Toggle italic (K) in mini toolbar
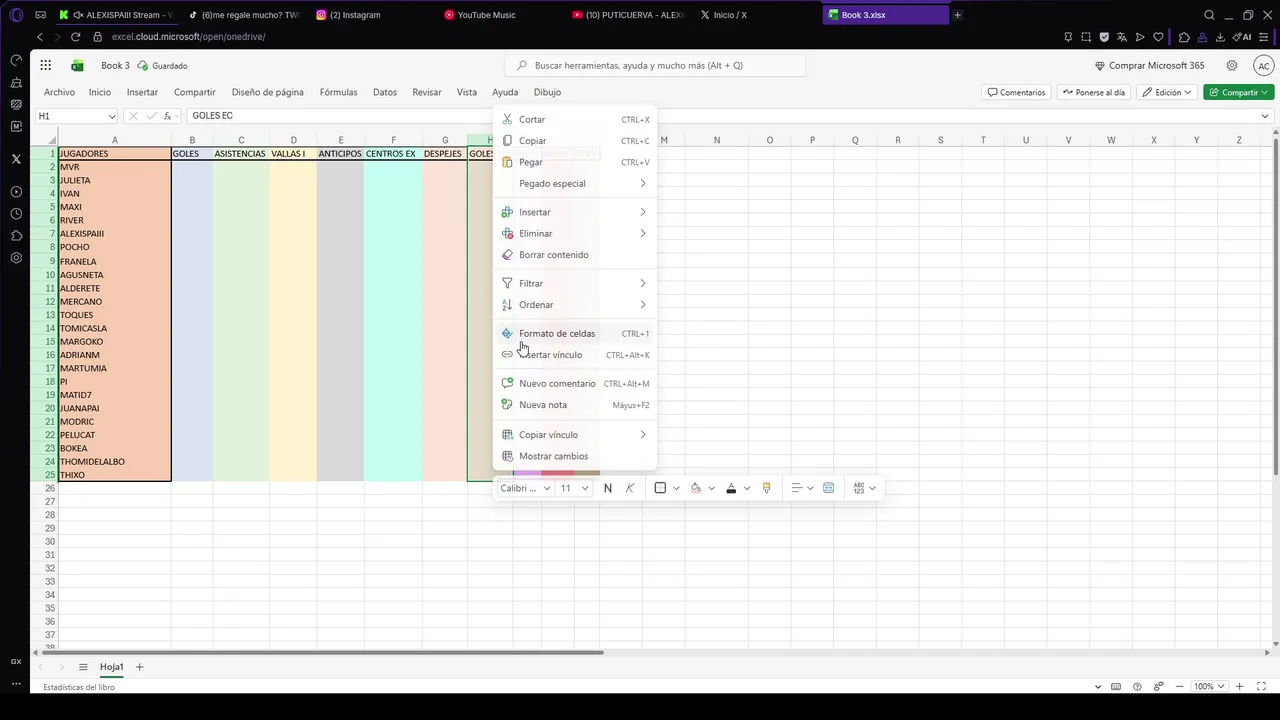Screen dimensions: 1280x720 tap(630, 488)
